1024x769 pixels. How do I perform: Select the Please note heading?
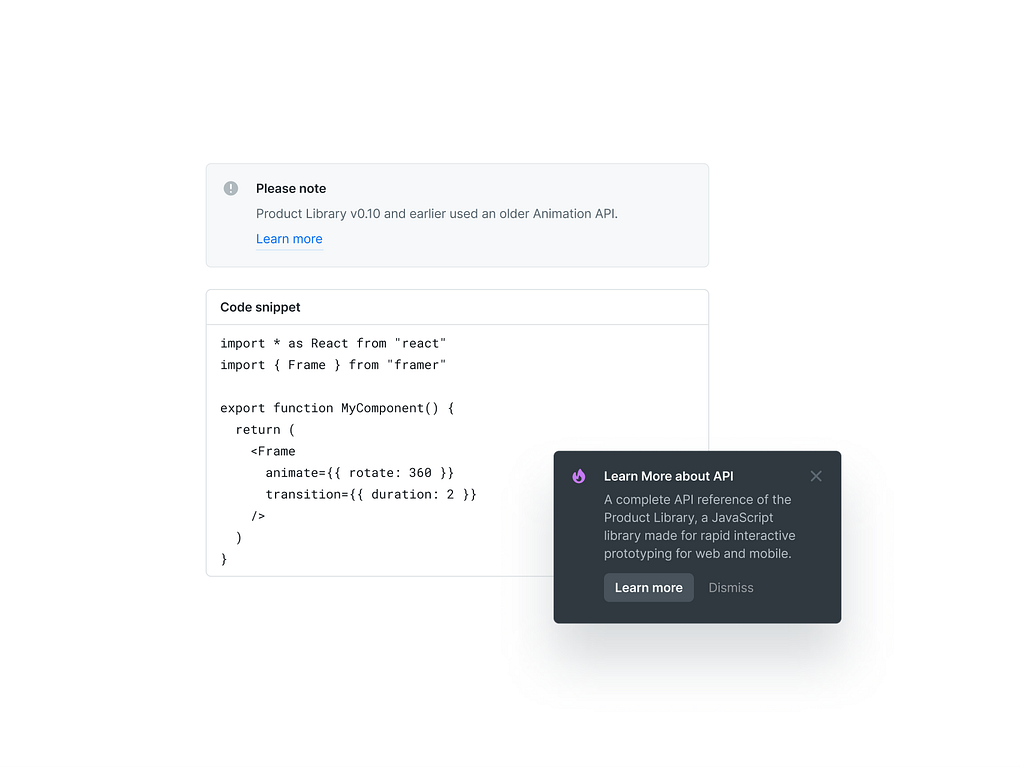pos(291,188)
